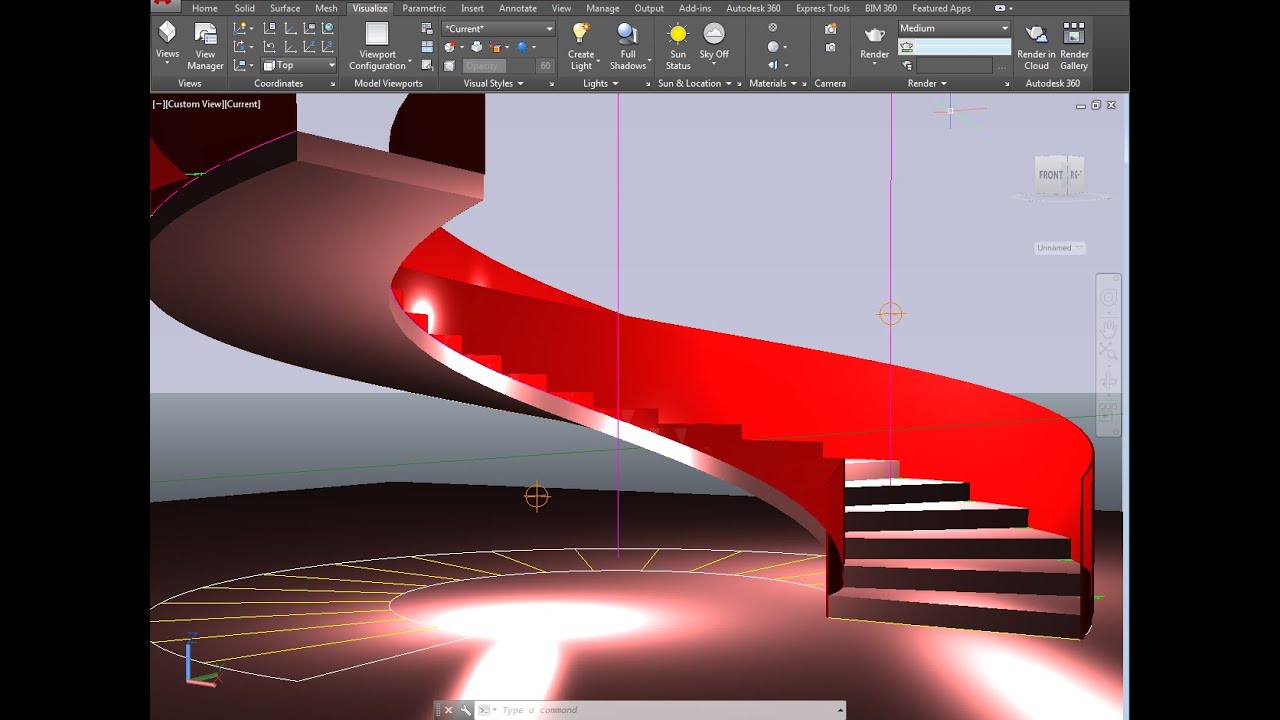The height and width of the screenshot is (720, 1280).
Task: Toggle Sun Status
Action: [x=678, y=46]
